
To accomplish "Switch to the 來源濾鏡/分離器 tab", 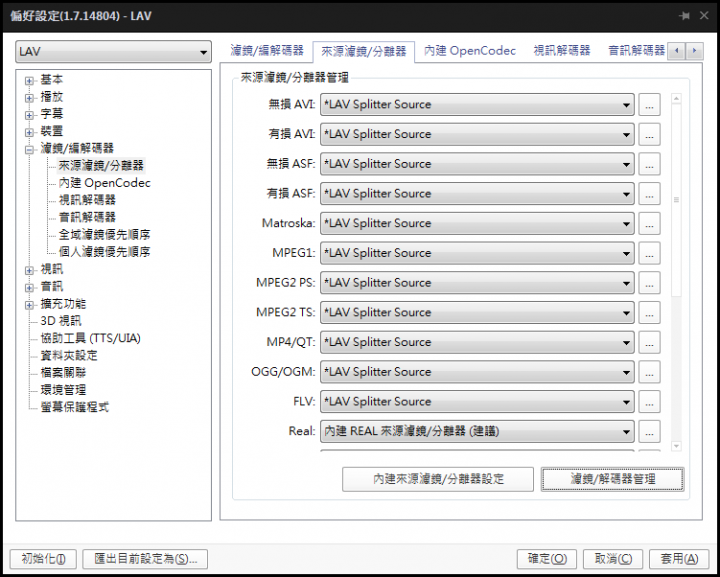I will 364,51.
